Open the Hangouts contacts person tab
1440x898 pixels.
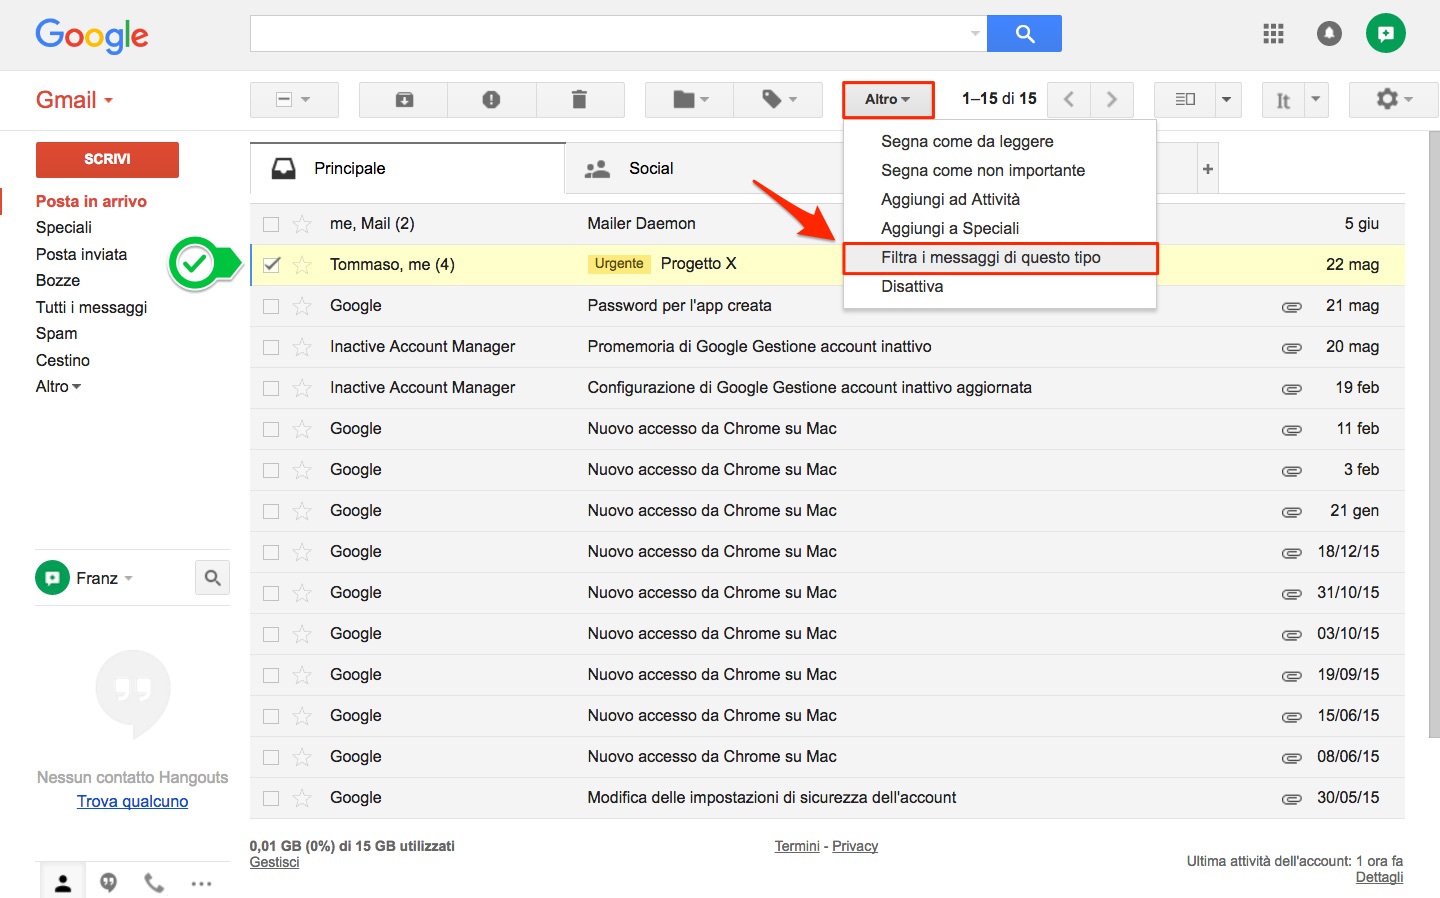(63, 882)
